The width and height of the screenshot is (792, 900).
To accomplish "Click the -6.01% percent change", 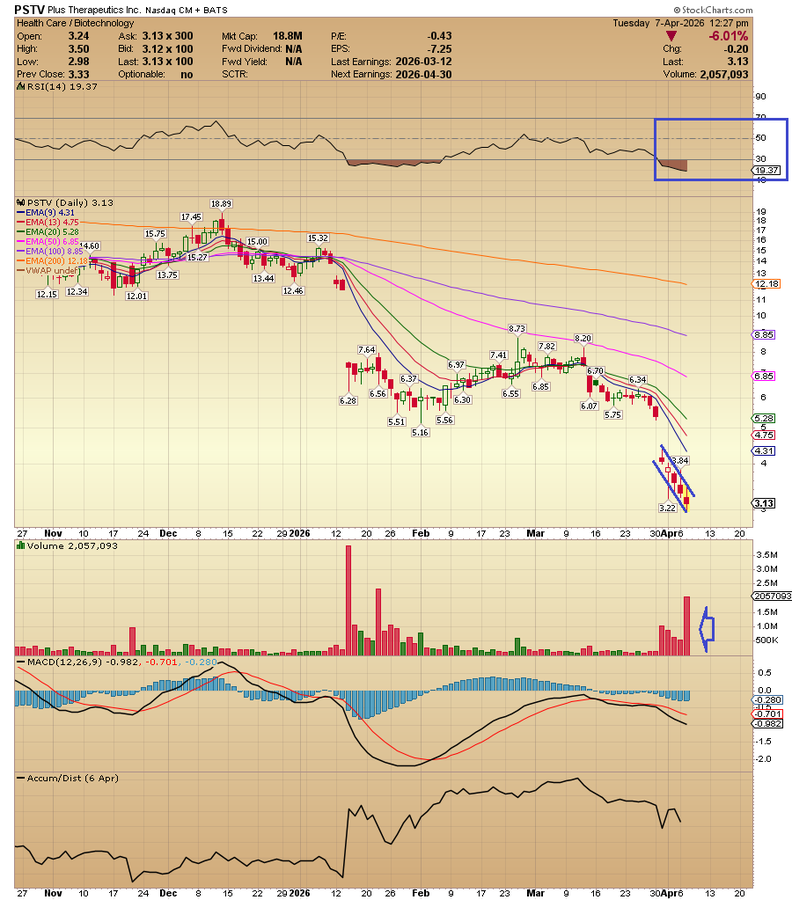I will [x=728, y=36].
